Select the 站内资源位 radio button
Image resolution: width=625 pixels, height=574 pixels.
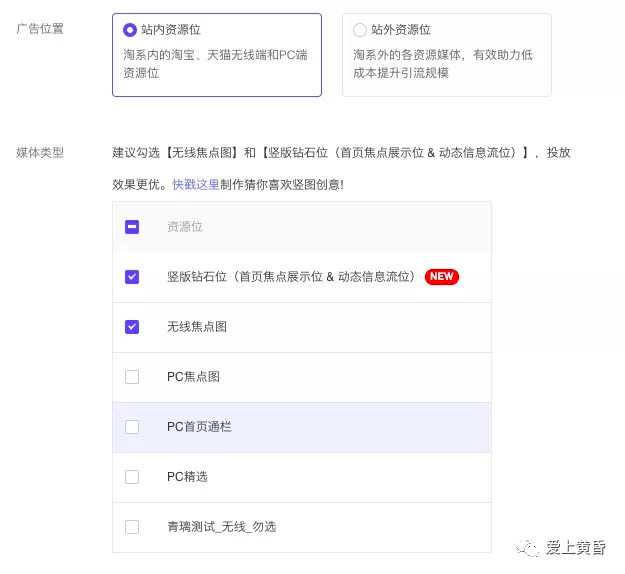(x=130, y=30)
